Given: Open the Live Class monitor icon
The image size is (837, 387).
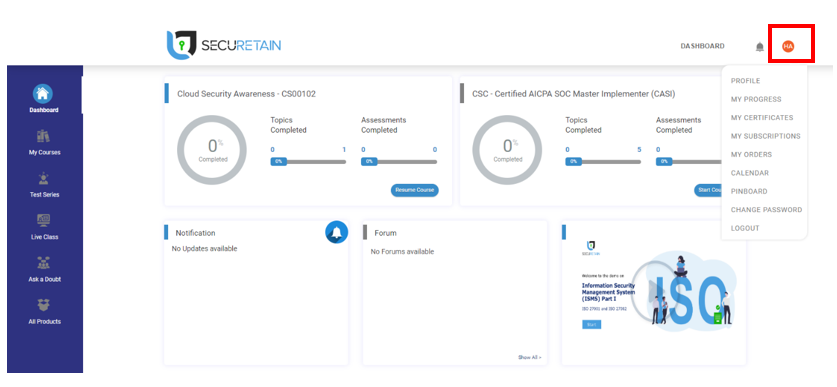Looking at the screenshot, I should 43,220.
